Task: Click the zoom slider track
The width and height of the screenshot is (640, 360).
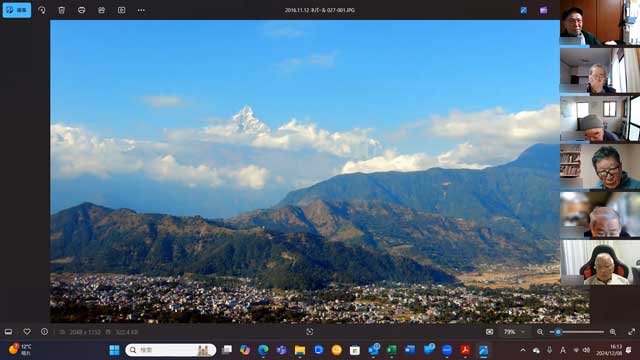Action: [x=577, y=332]
